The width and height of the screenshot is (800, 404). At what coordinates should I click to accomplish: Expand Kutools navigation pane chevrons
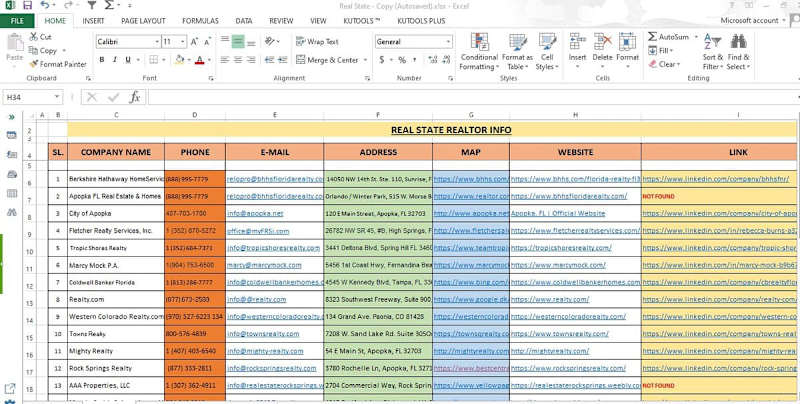click(x=12, y=117)
